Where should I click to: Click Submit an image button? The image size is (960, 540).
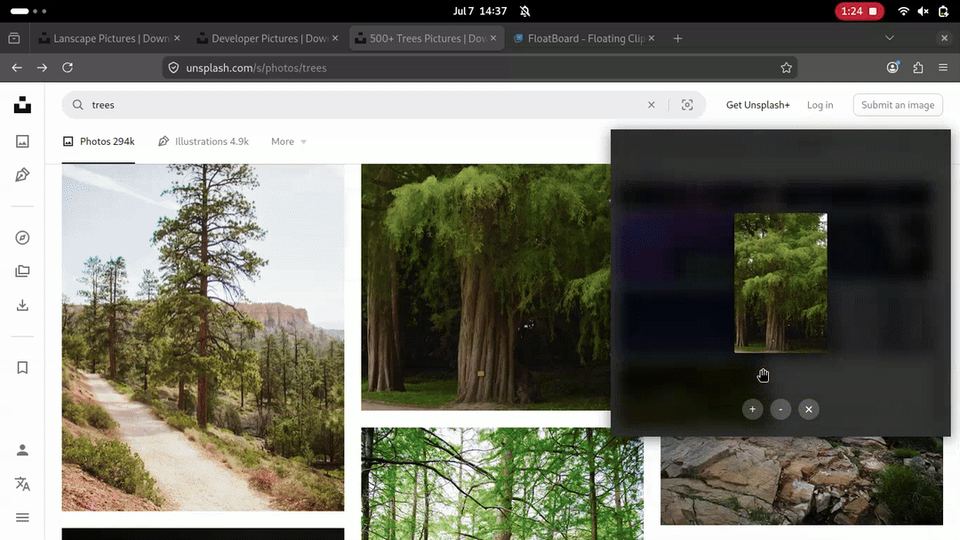pos(898,105)
